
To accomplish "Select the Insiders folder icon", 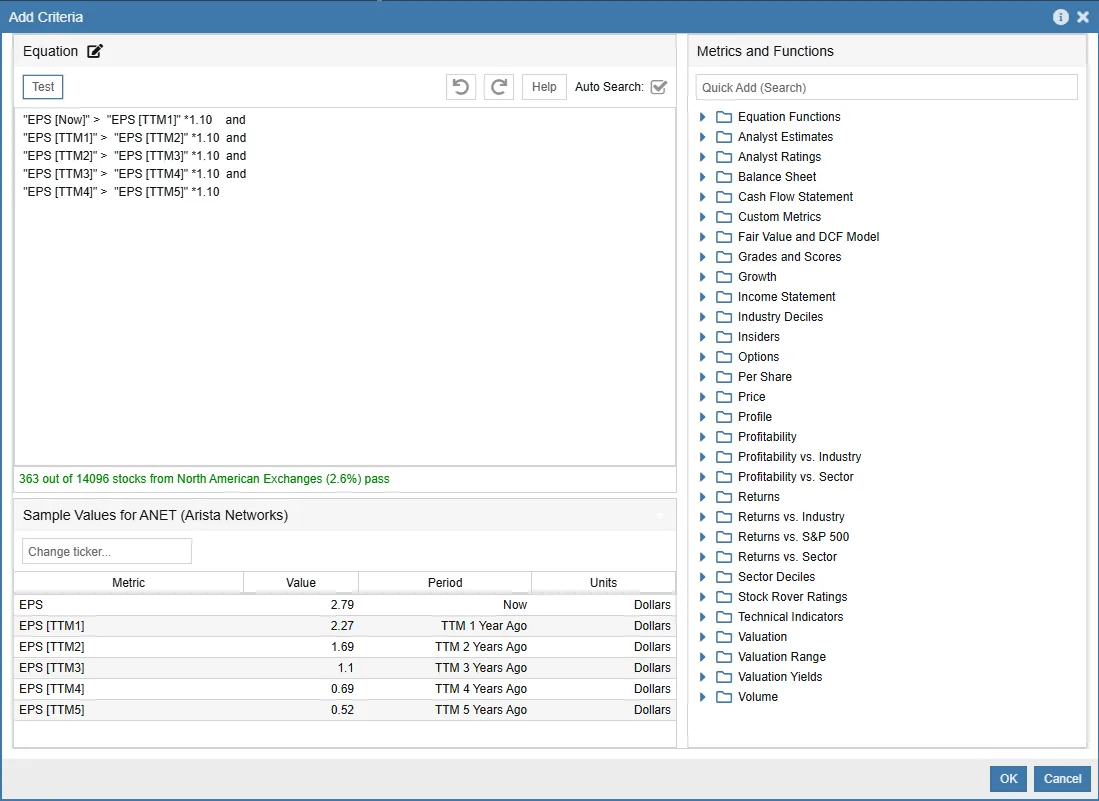I will [x=724, y=337].
